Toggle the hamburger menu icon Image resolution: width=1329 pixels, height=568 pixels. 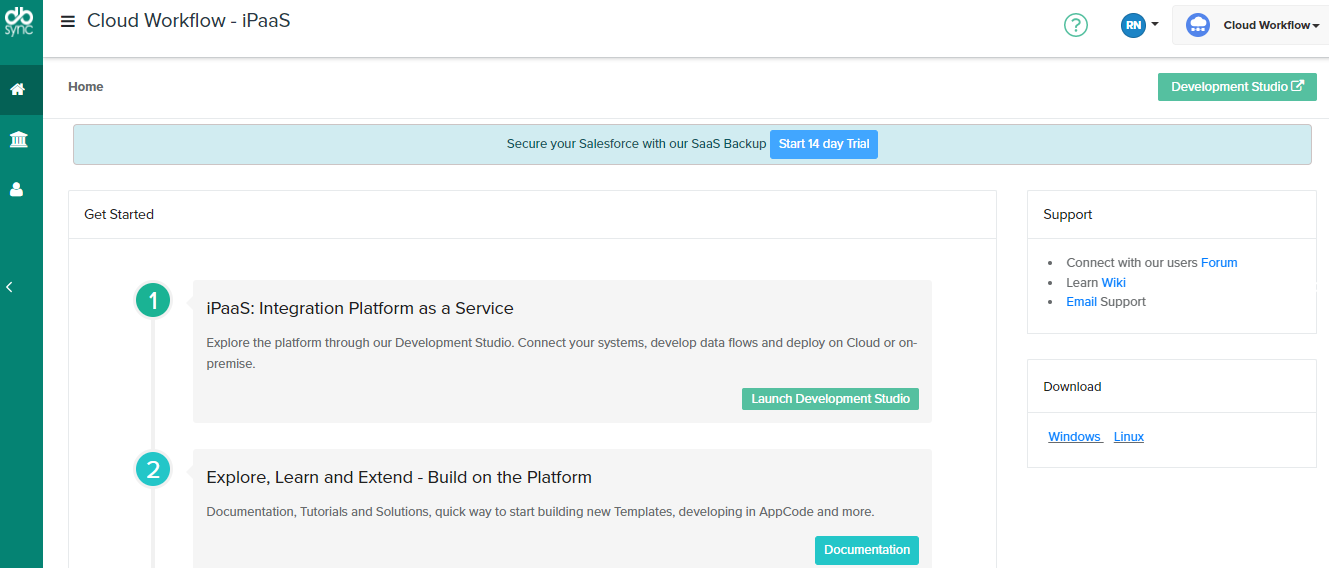click(x=68, y=22)
